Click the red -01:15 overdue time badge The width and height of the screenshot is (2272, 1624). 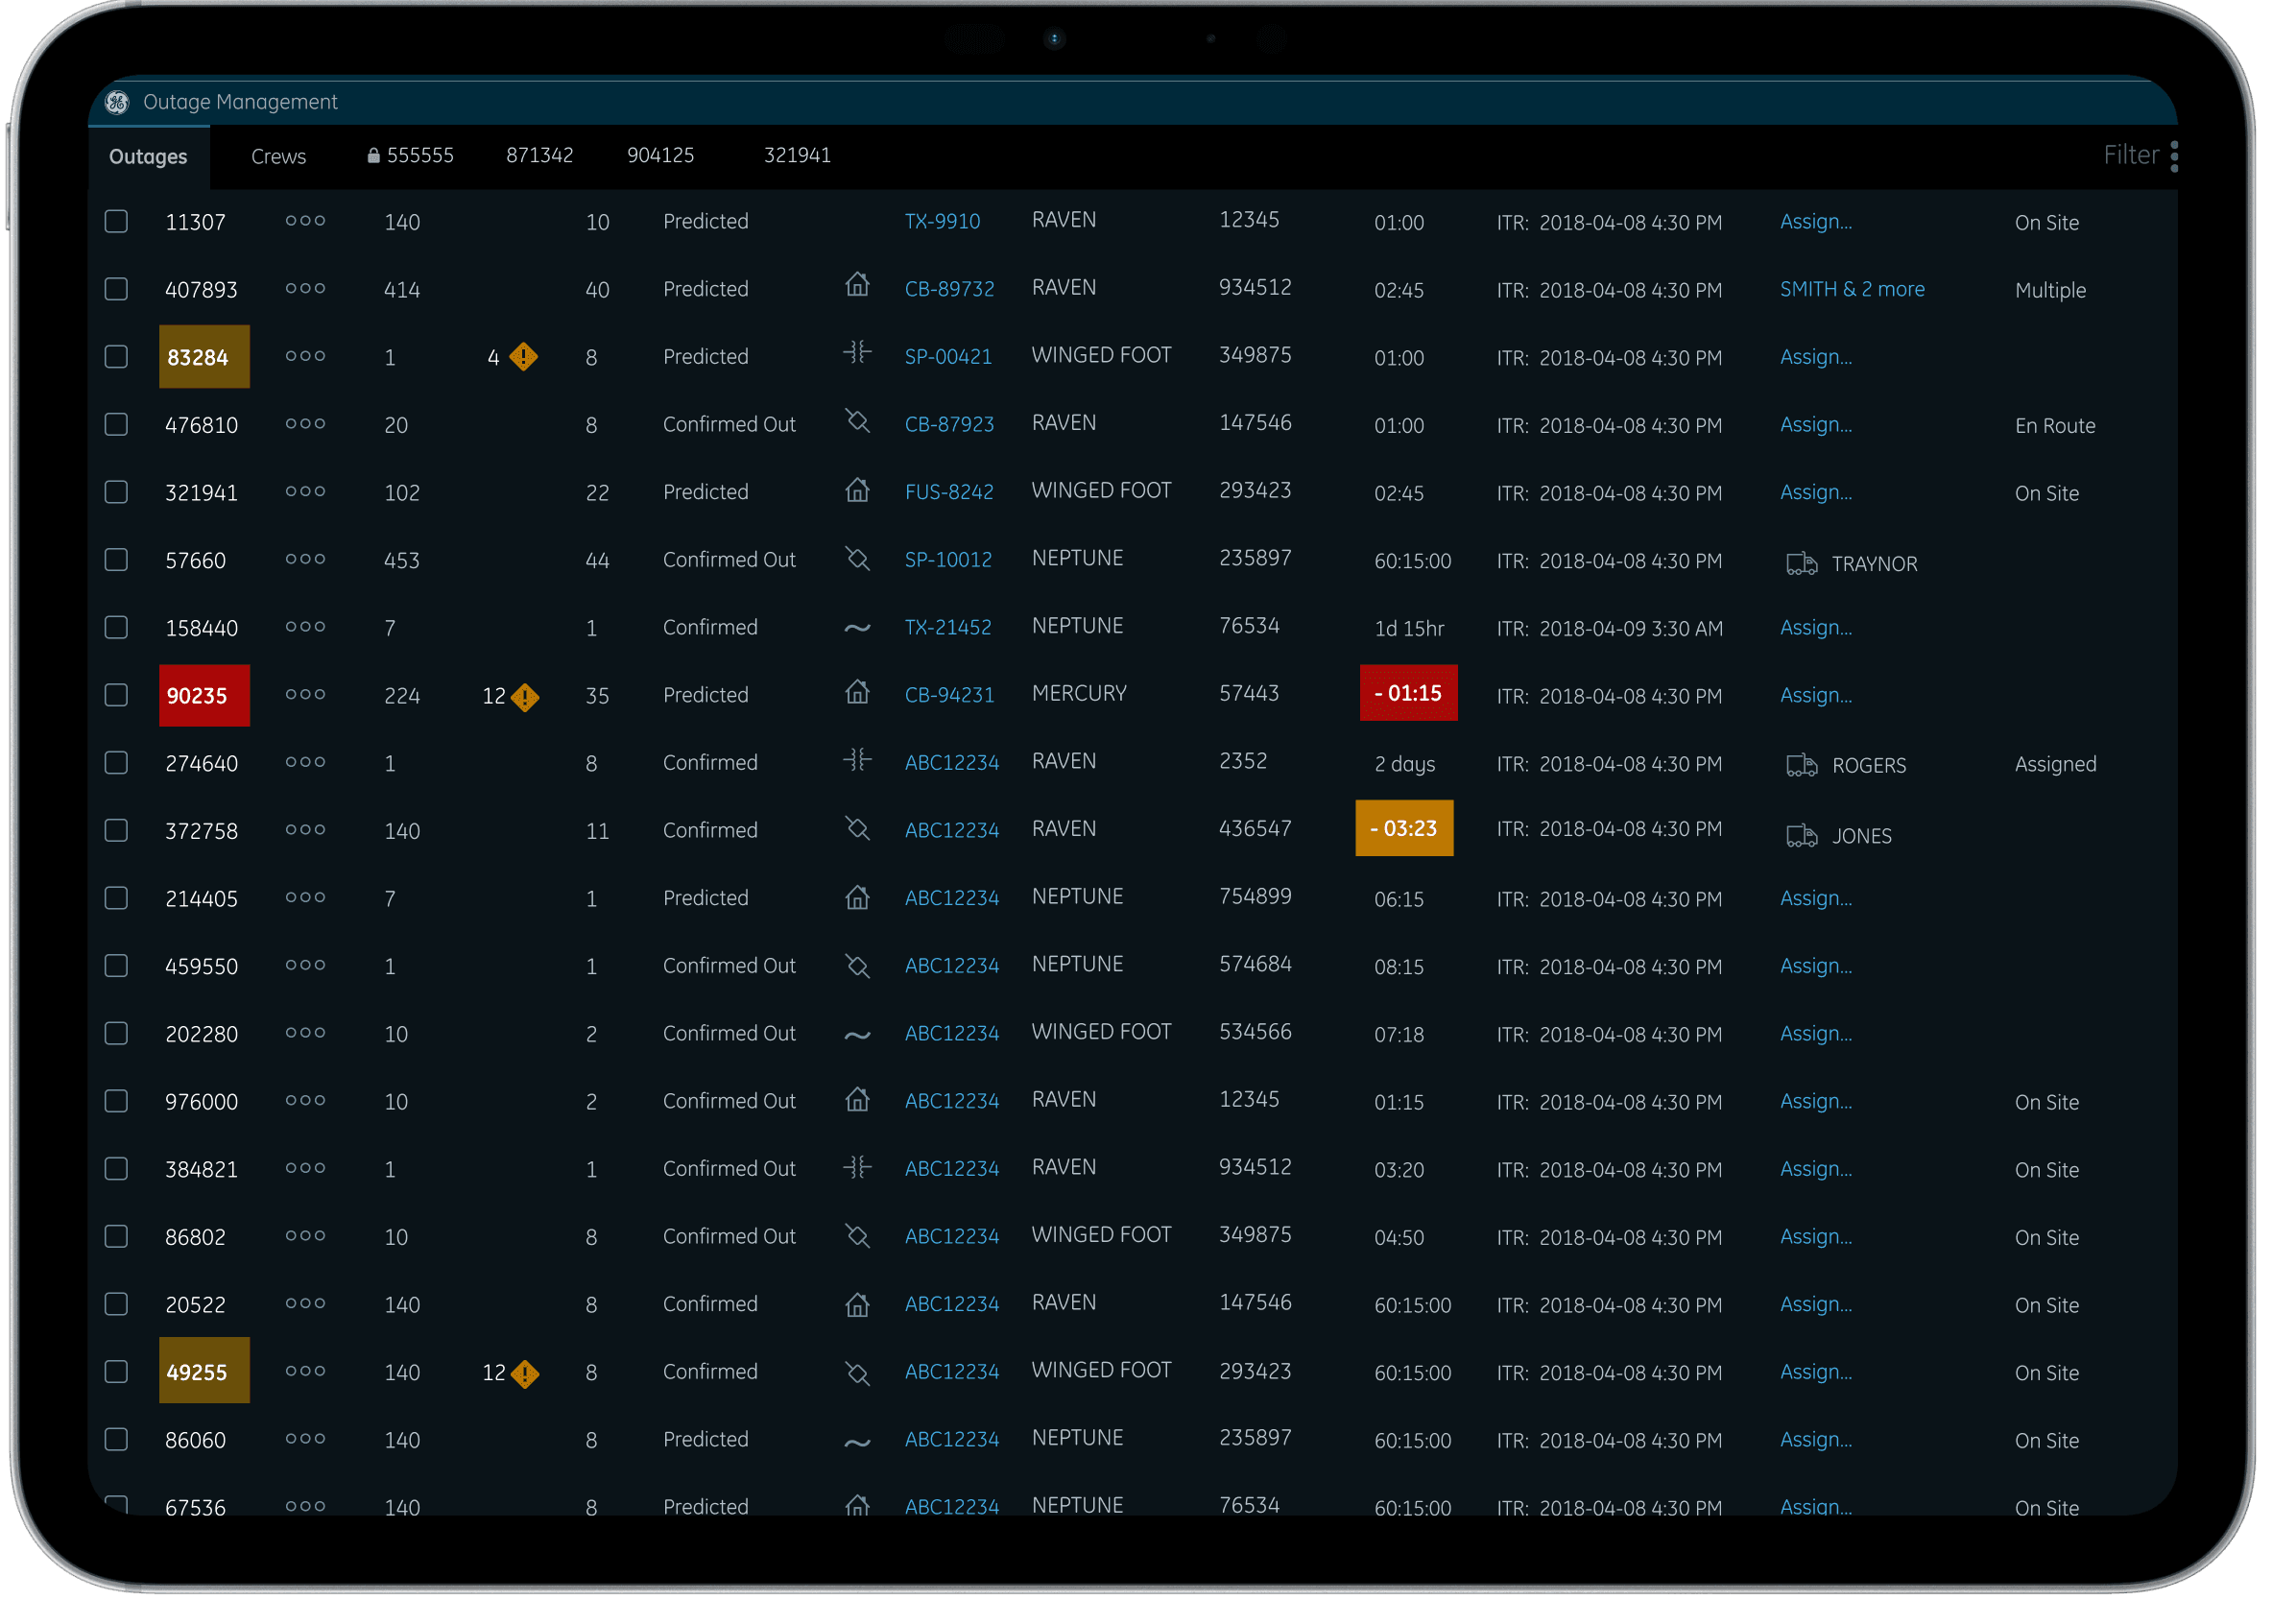1407,693
